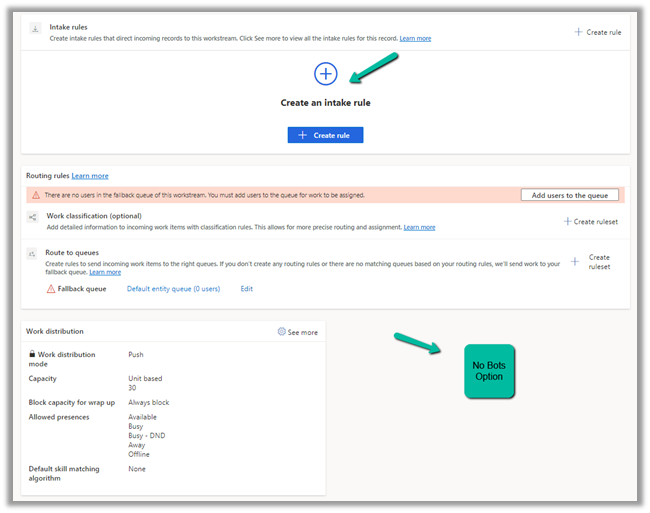This screenshot has width=650, height=513.
Task: Click the green No Bots Option box
Action: tap(489, 371)
